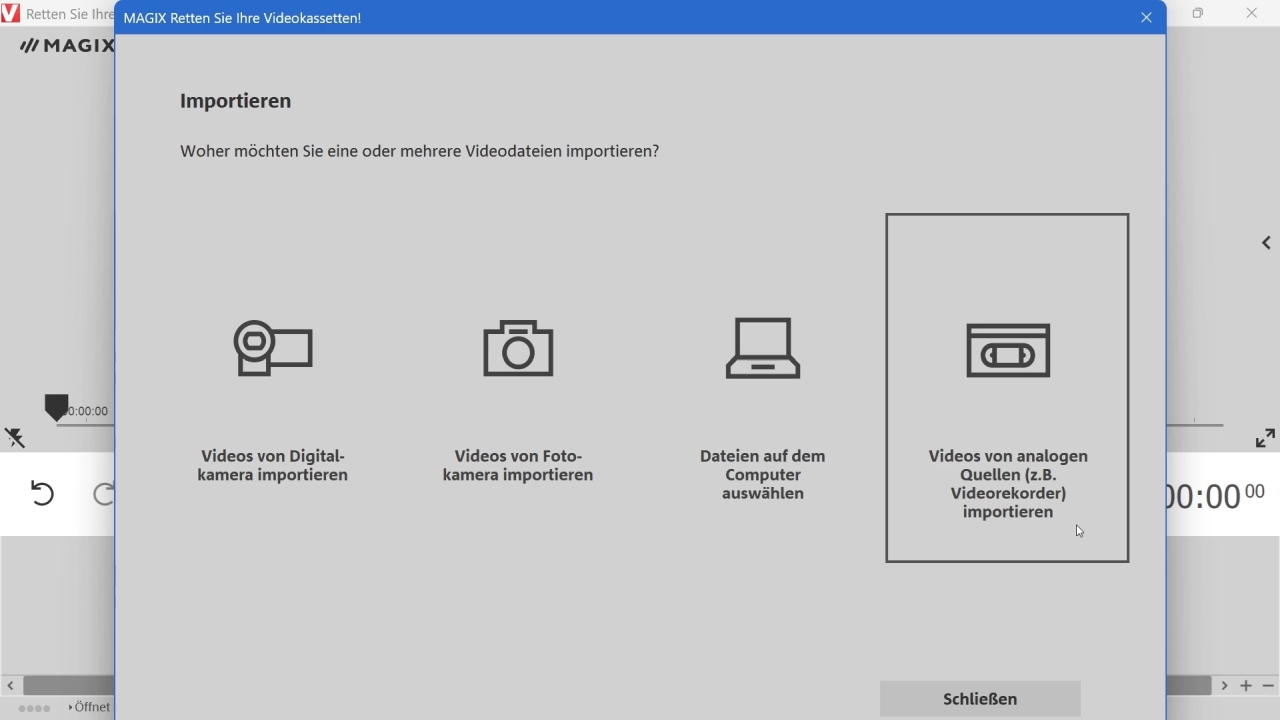Close the MAGIX import dialog
Viewport: 1280px width, 720px height.
1147,17
